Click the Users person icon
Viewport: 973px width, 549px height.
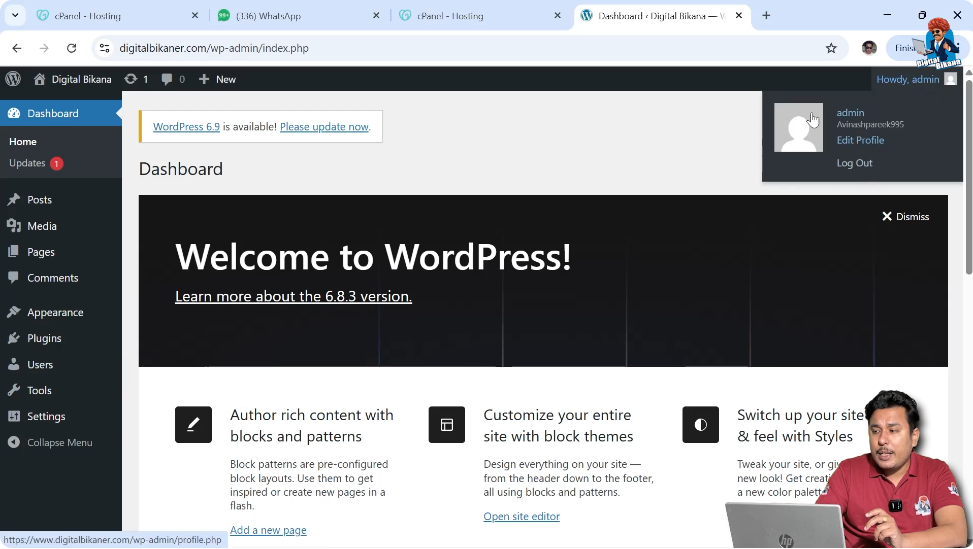13,364
